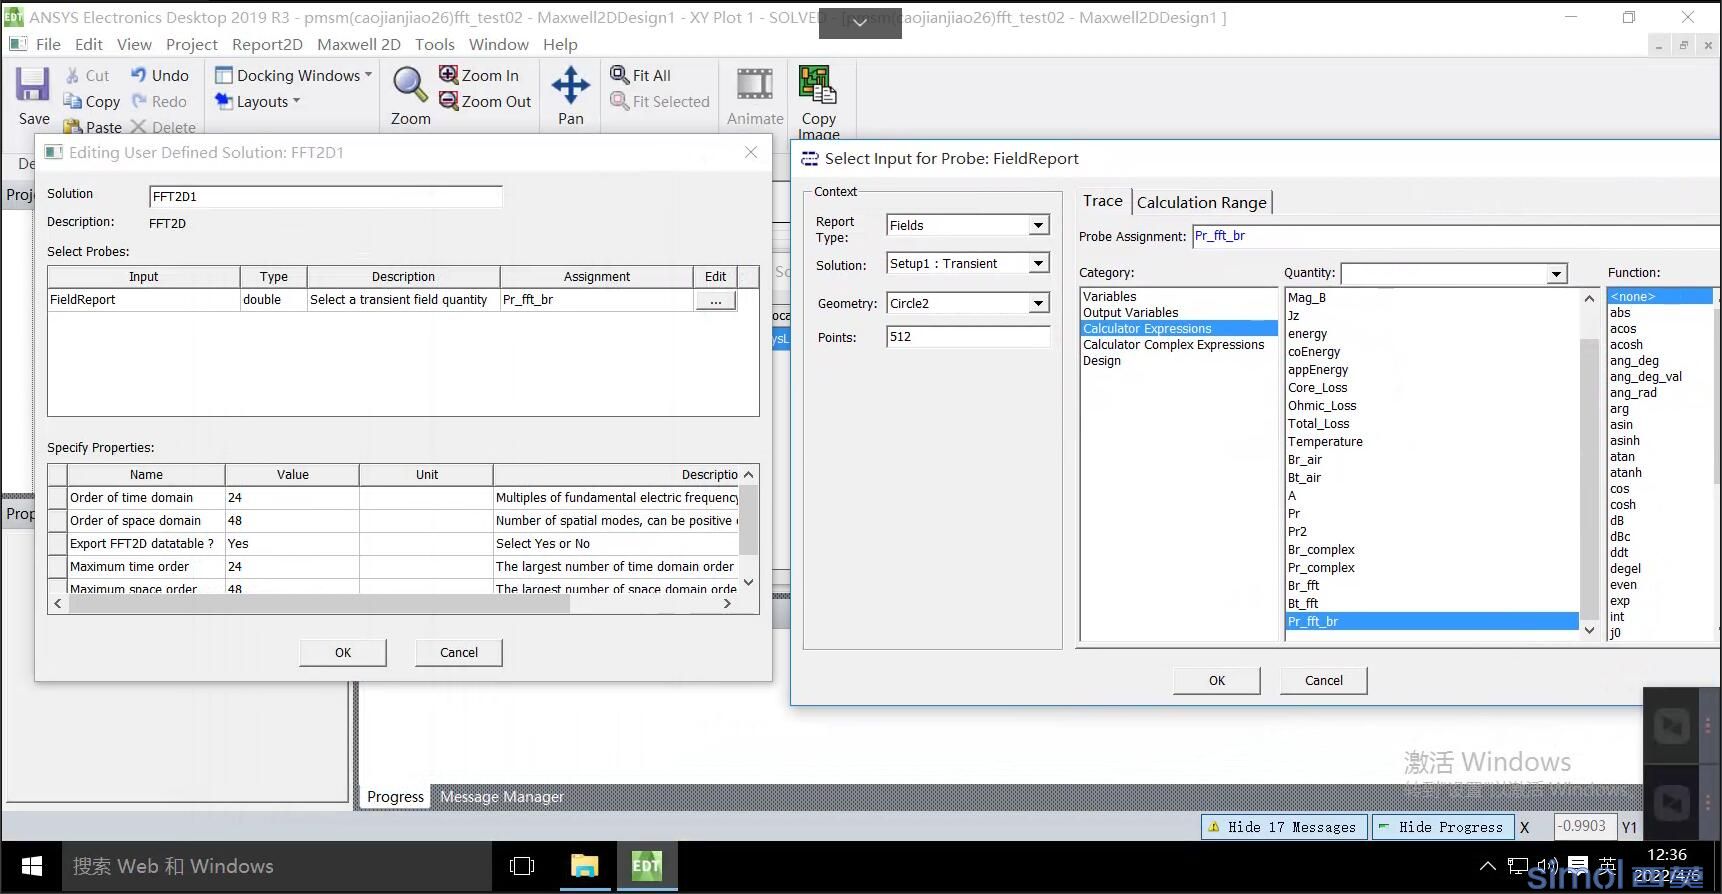
Task: Open Docking Windows dropdown
Action: click(294, 75)
